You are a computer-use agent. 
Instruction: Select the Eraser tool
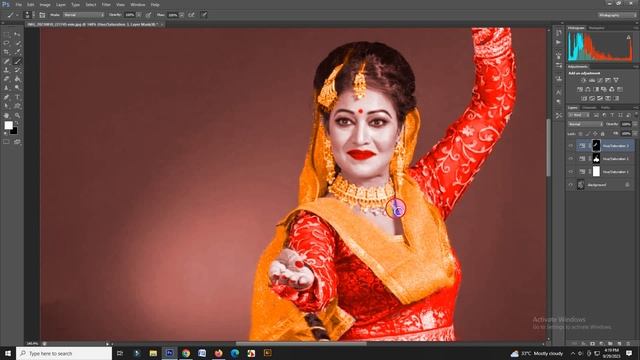coord(6,79)
